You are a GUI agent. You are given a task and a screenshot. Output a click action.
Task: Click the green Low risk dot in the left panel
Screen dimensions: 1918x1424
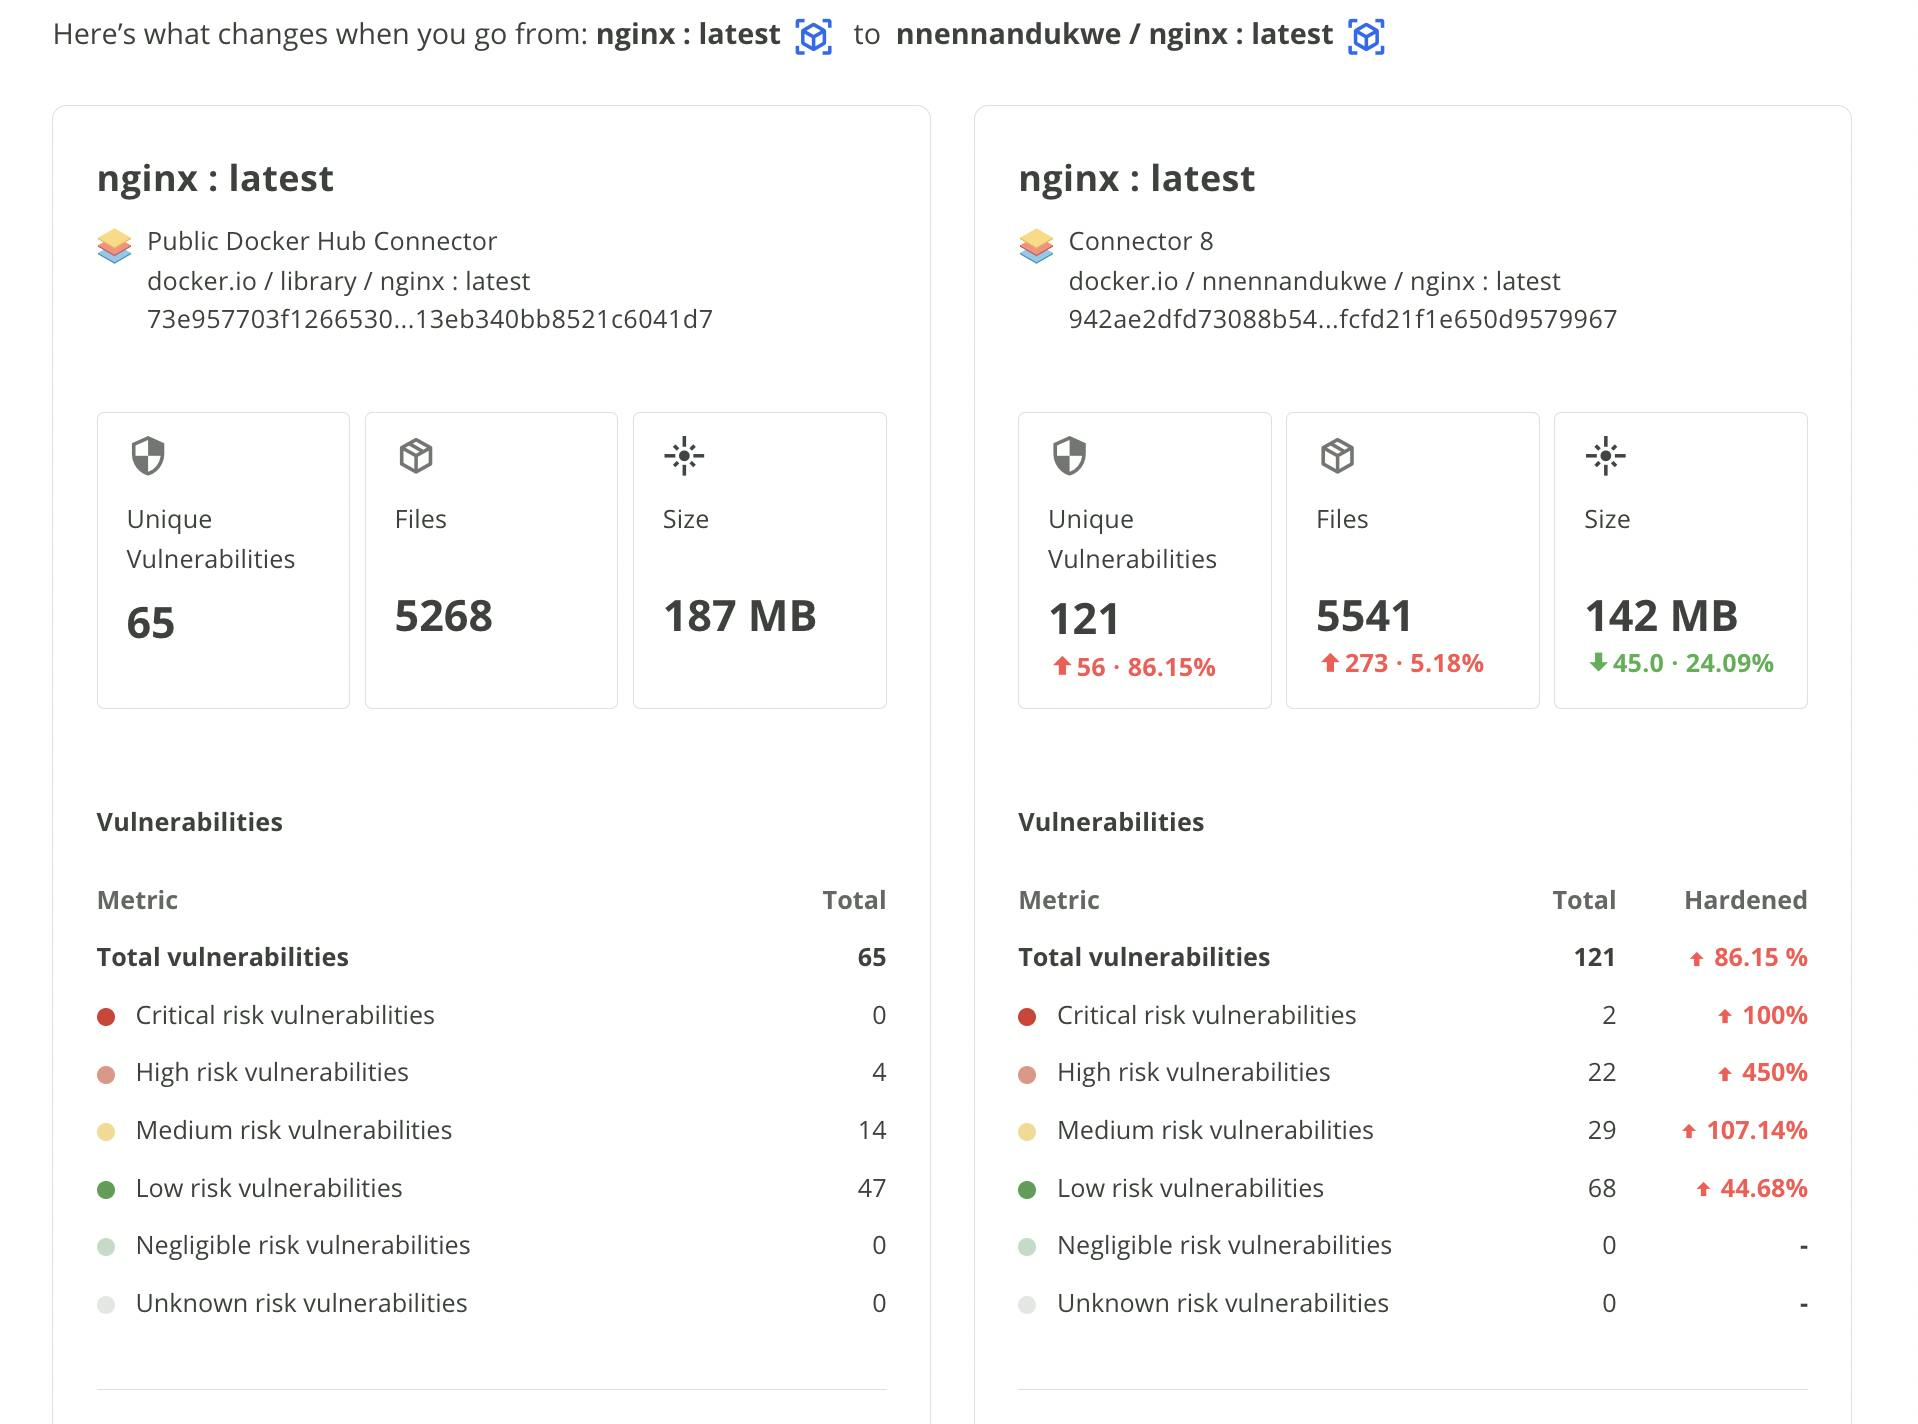[x=106, y=1190]
